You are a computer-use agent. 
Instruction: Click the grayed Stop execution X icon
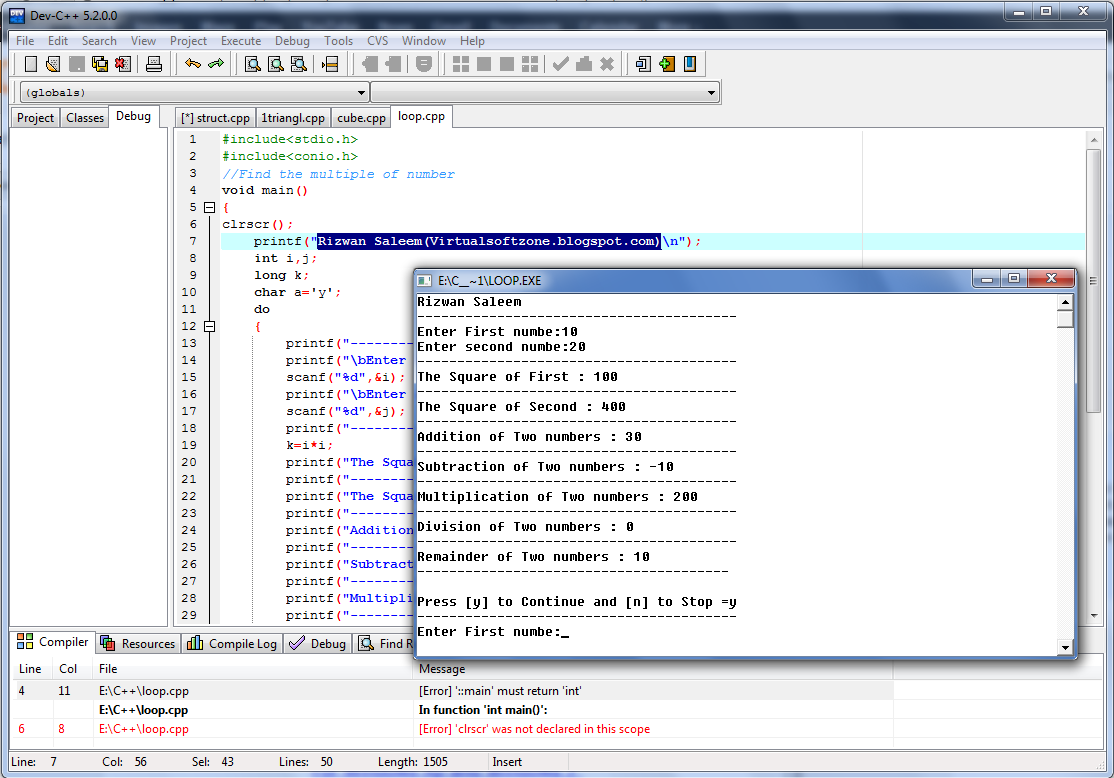[x=607, y=65]
